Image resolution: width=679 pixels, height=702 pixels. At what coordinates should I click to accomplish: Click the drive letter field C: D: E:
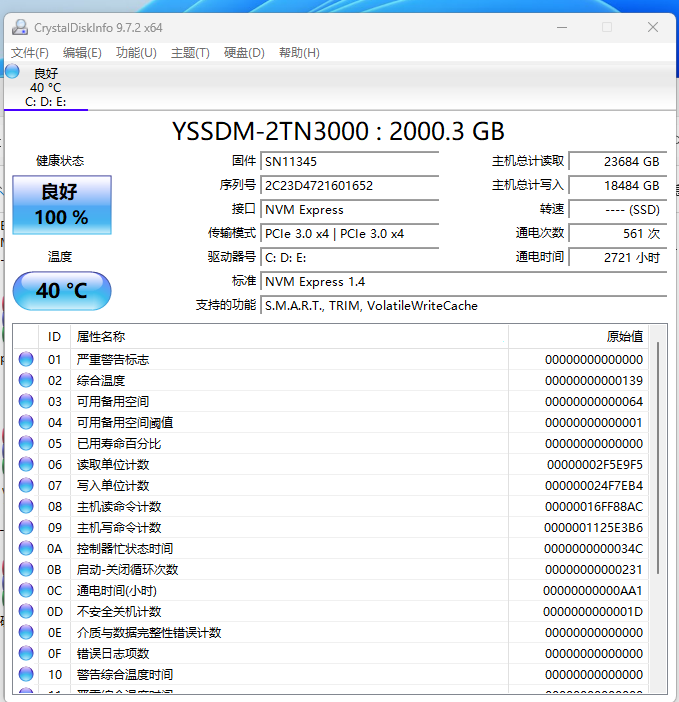pyautogui.click(x=350, y=258)
